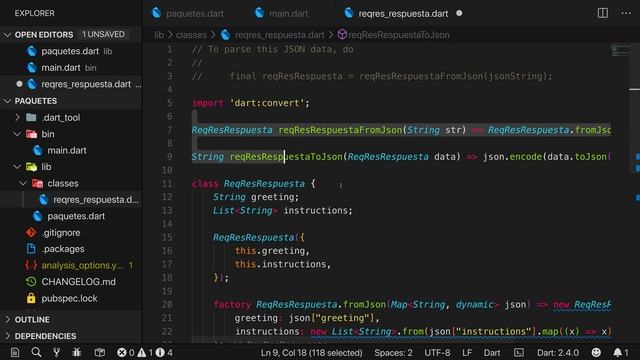Select the Dart language mode
Screen dimensions: 640x360
(x=492, y=352)
